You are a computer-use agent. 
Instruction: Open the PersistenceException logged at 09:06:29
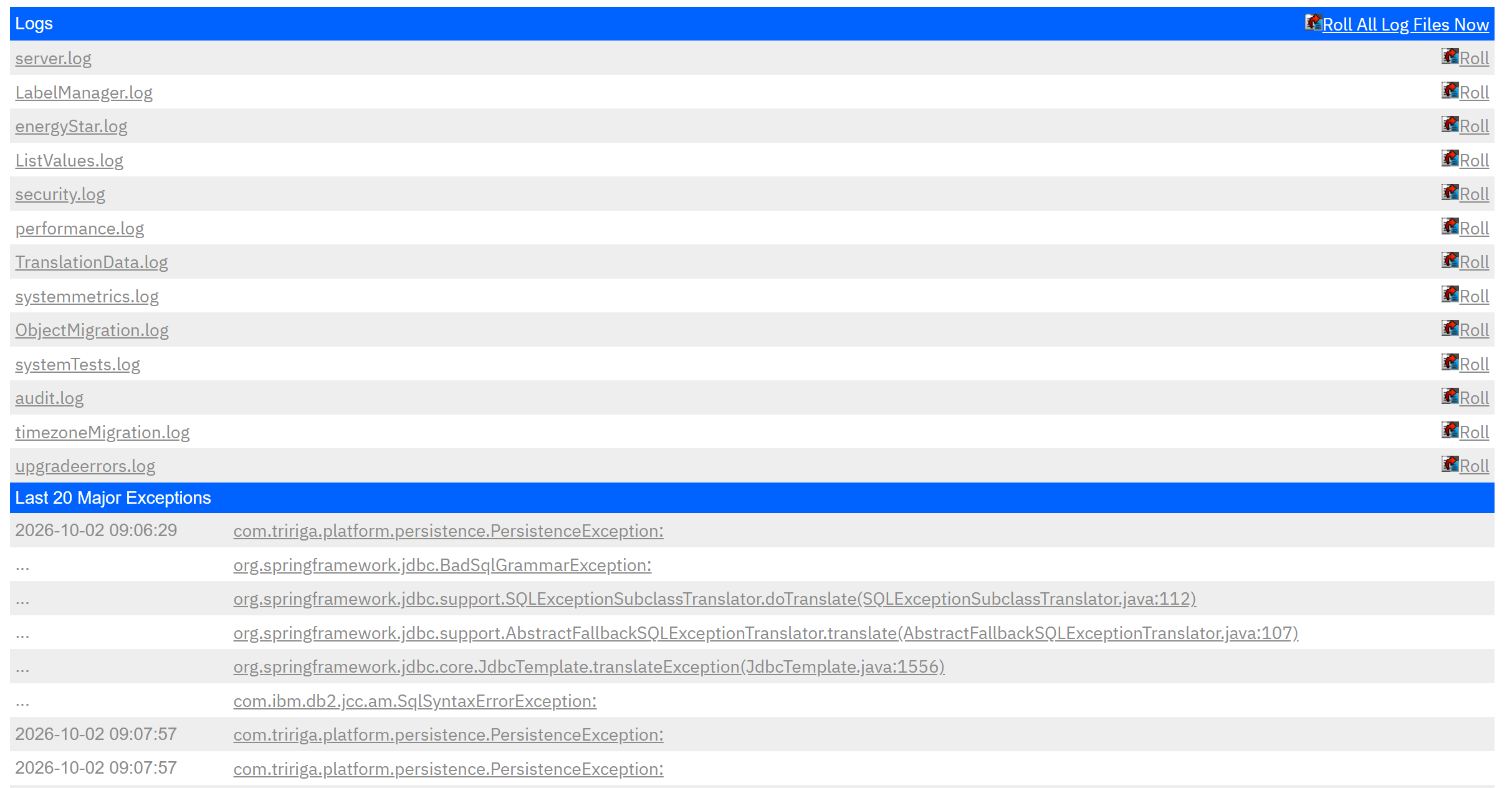point(448,531)
